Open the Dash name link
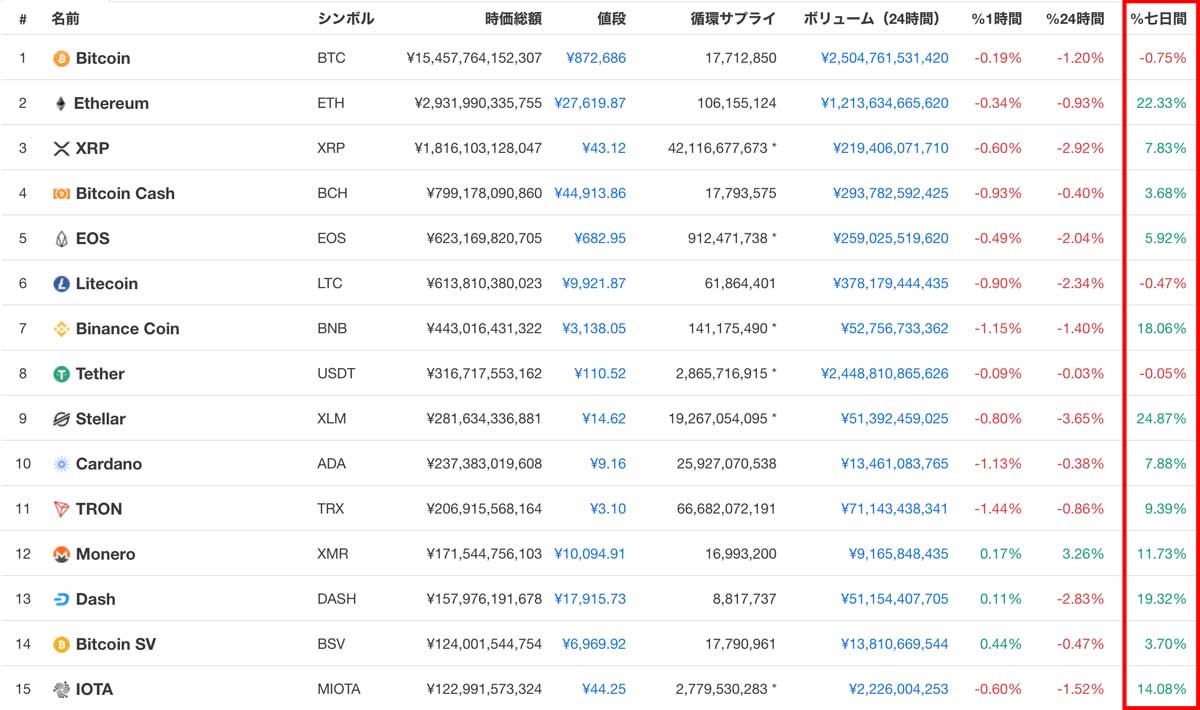Screen dimensions: 1200x710 coord(96,599)
